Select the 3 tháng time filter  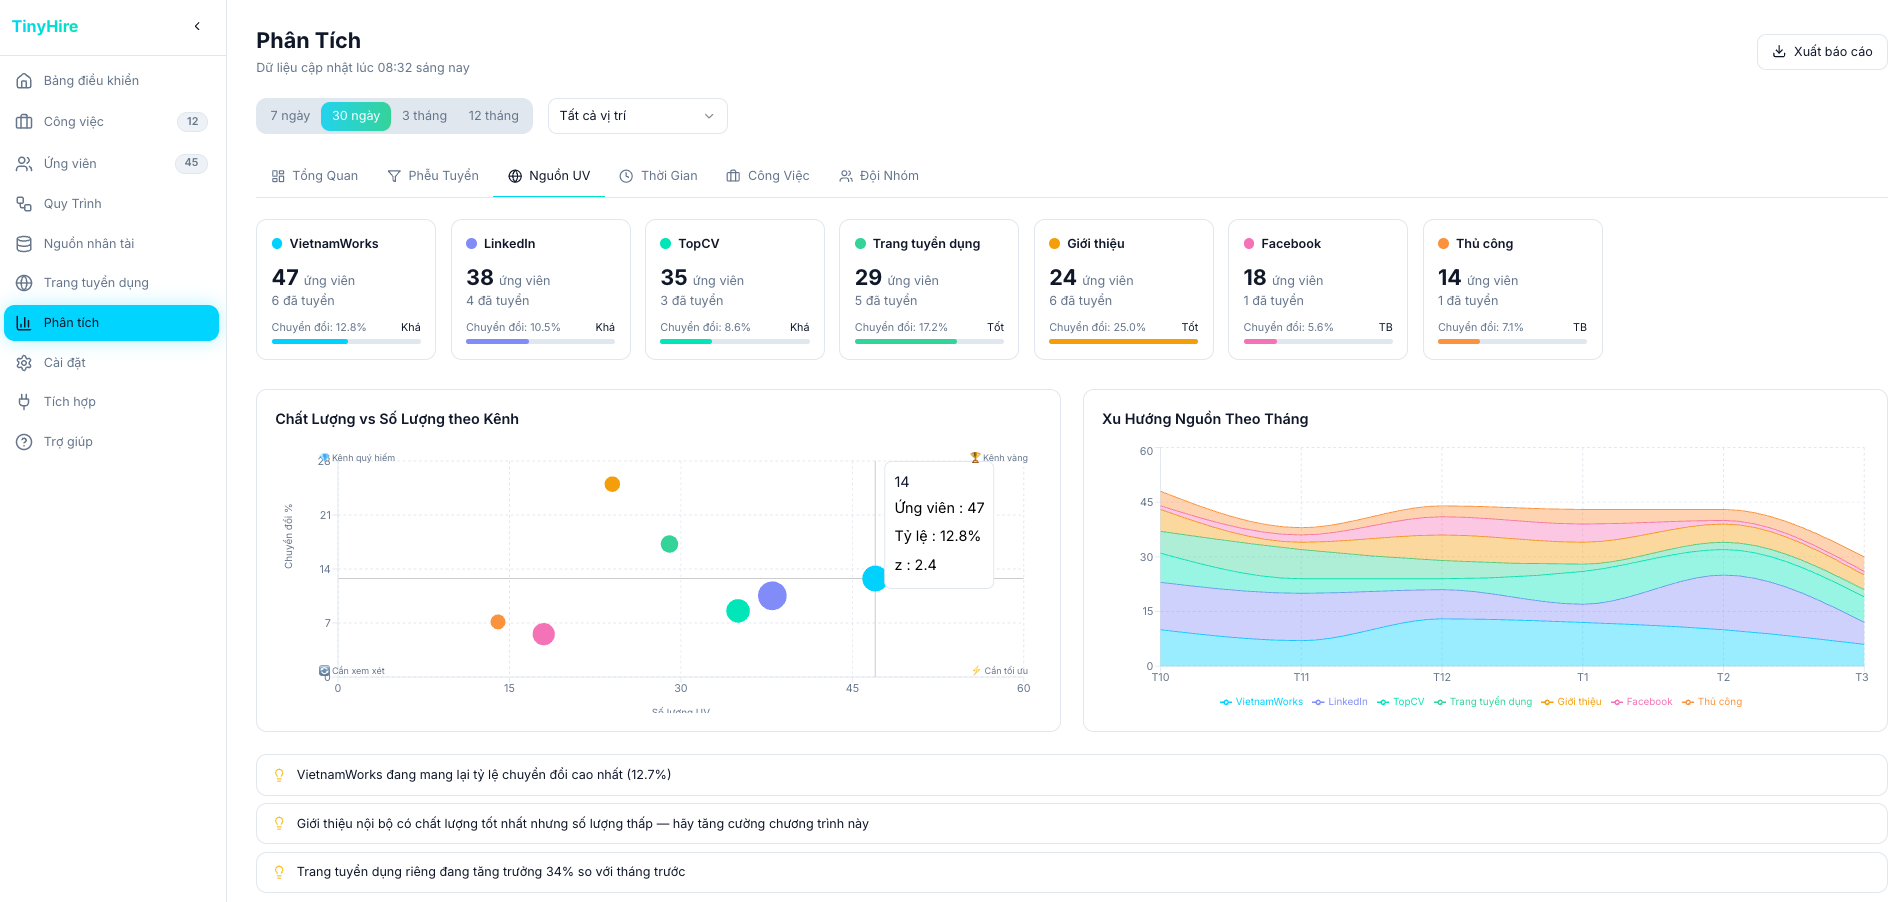coord(423,115)
